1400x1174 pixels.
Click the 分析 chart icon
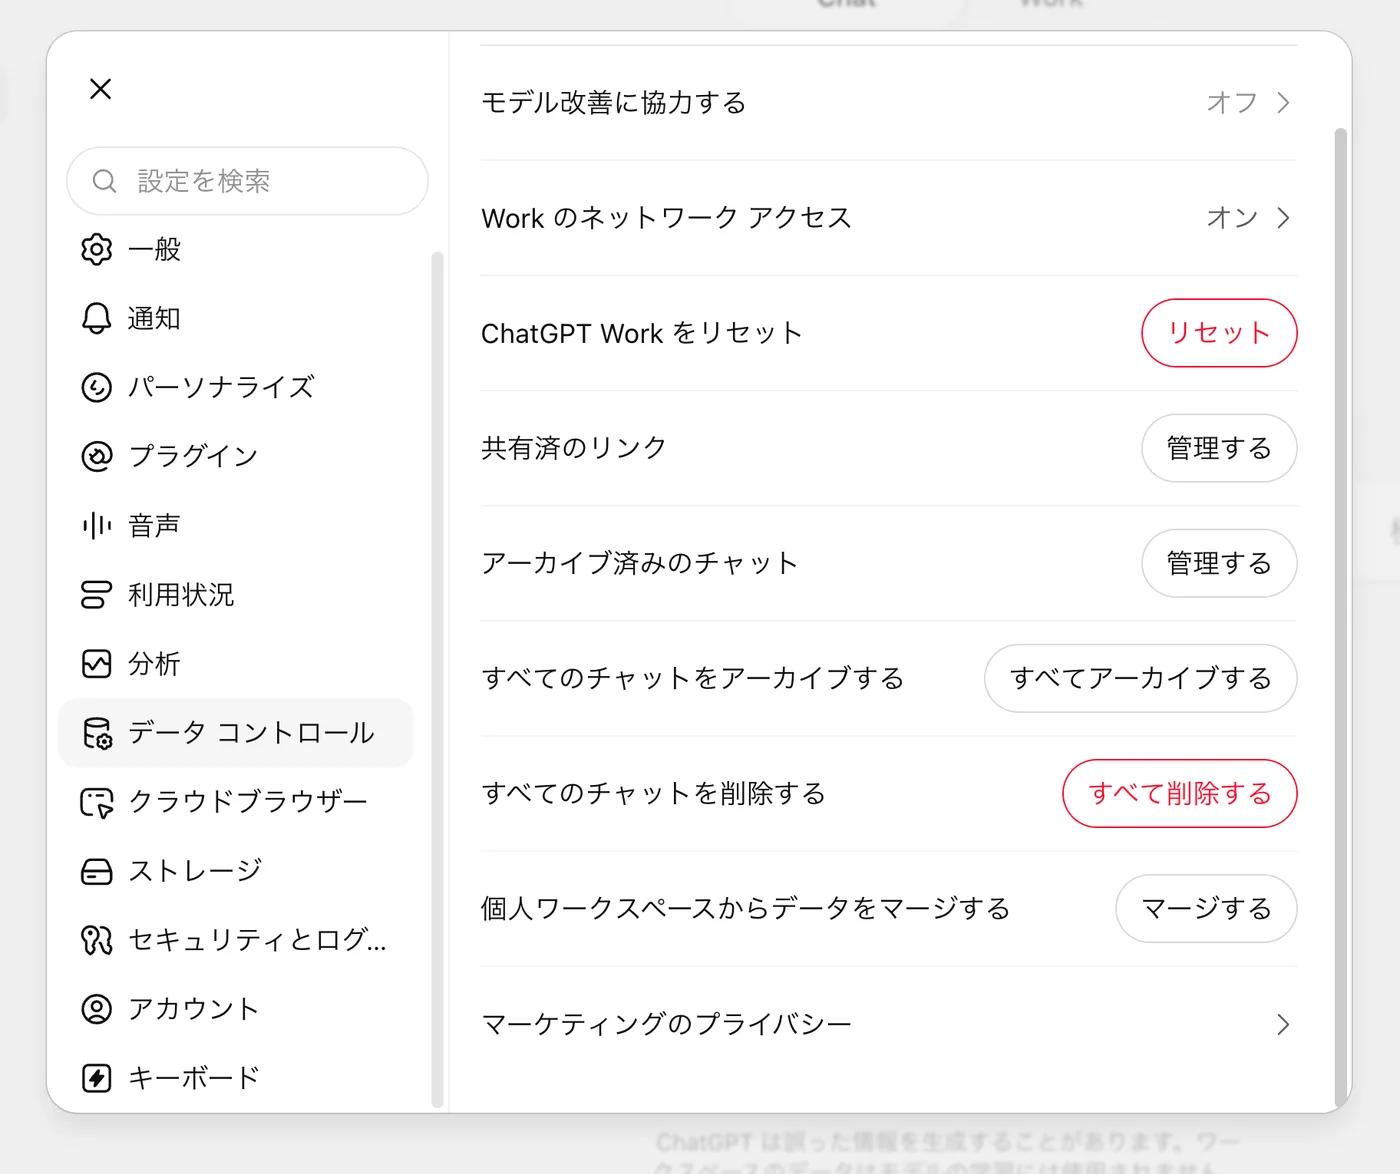pos(96,663)
